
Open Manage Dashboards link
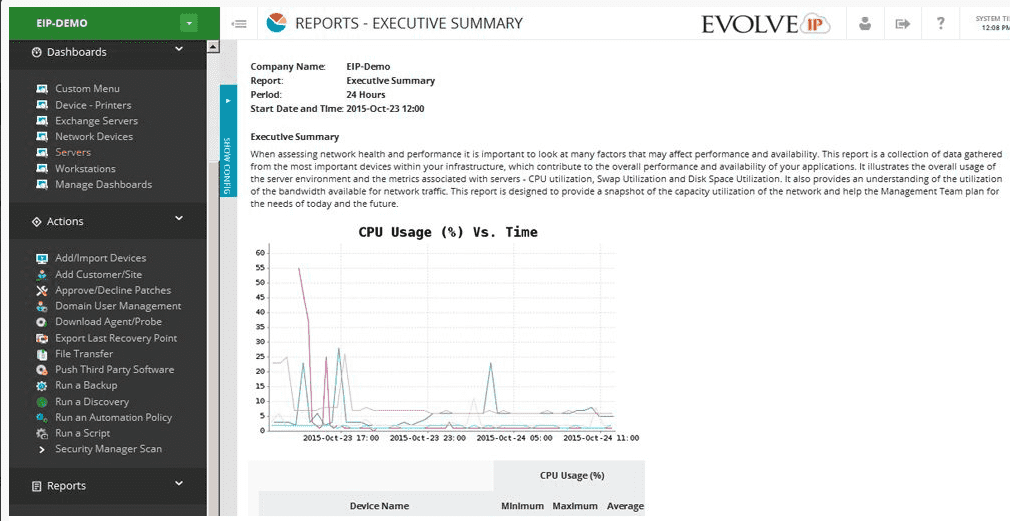(x=103, y=185)
